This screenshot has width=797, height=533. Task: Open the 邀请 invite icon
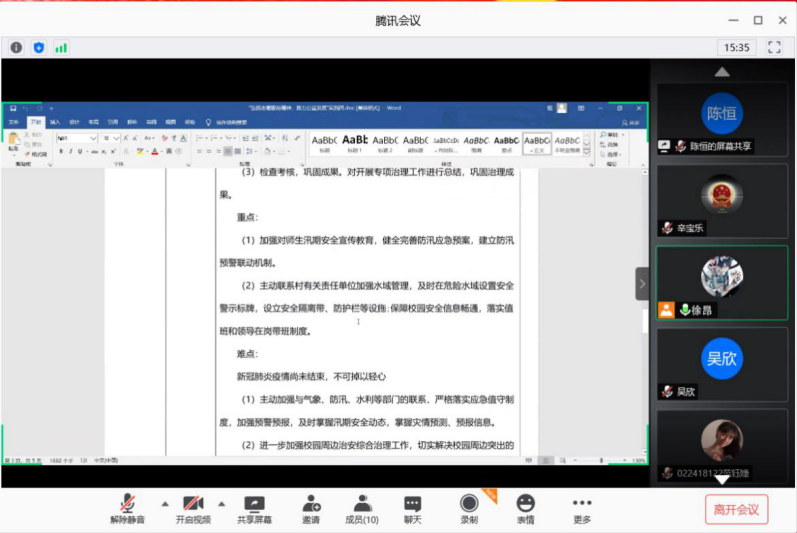click(x=311, y=503)
